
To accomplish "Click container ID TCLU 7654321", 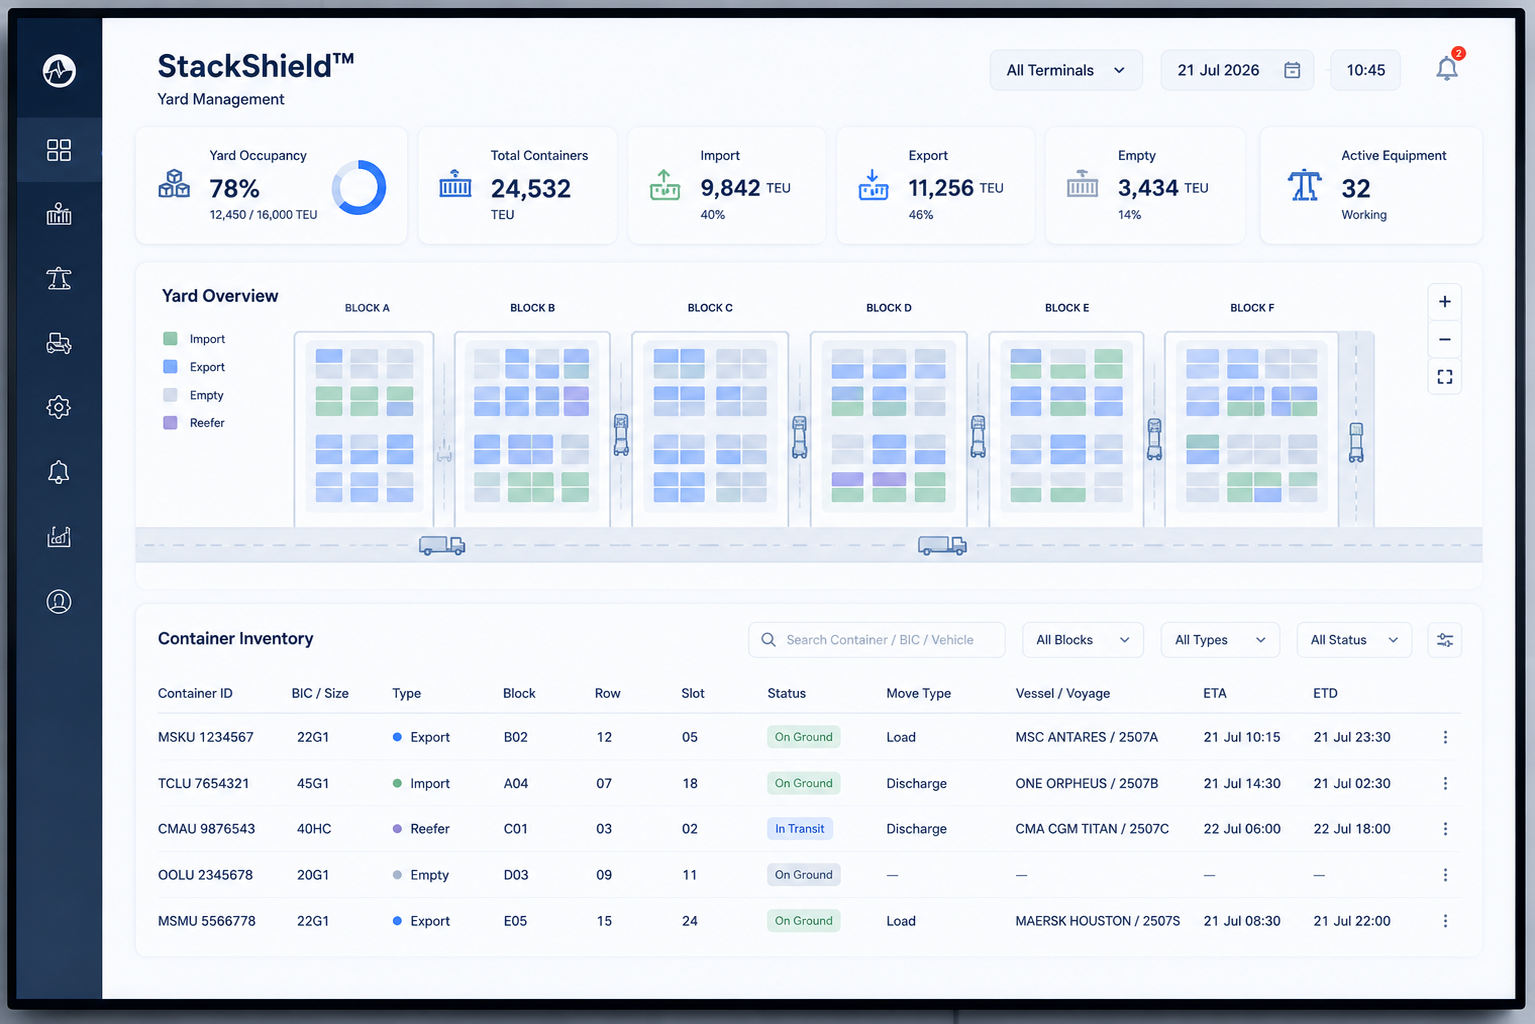I will [x=203, y=783].
